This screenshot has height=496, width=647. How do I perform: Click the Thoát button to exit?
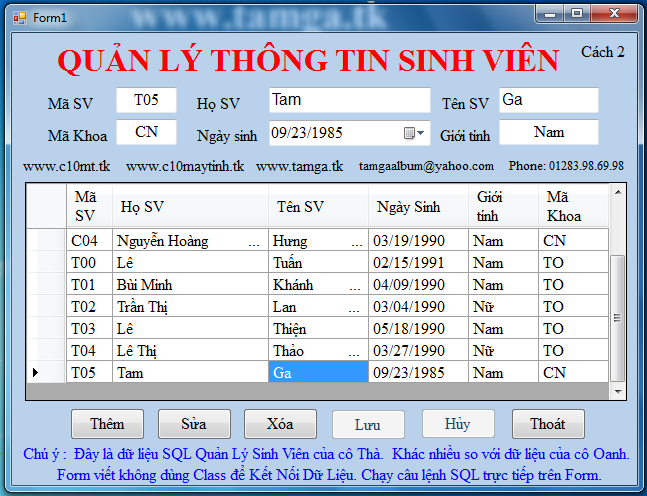click(x=548, y=424)
